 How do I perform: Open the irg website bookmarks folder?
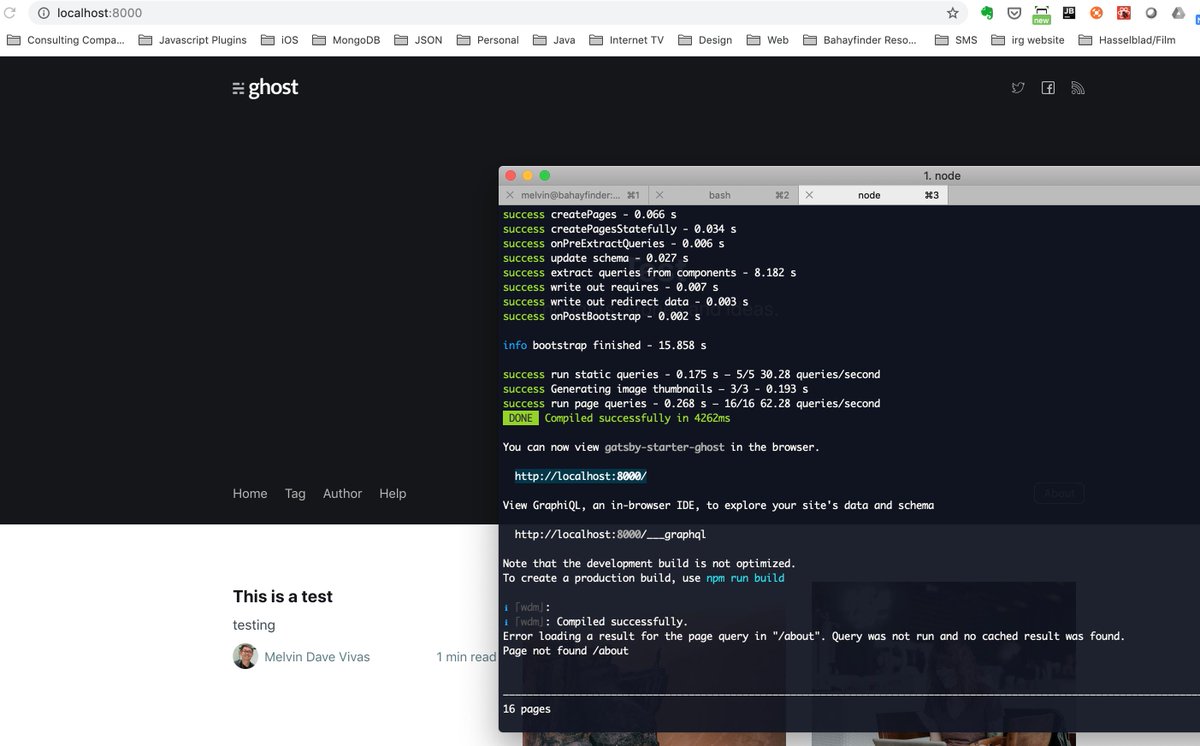pos(1028,40)
